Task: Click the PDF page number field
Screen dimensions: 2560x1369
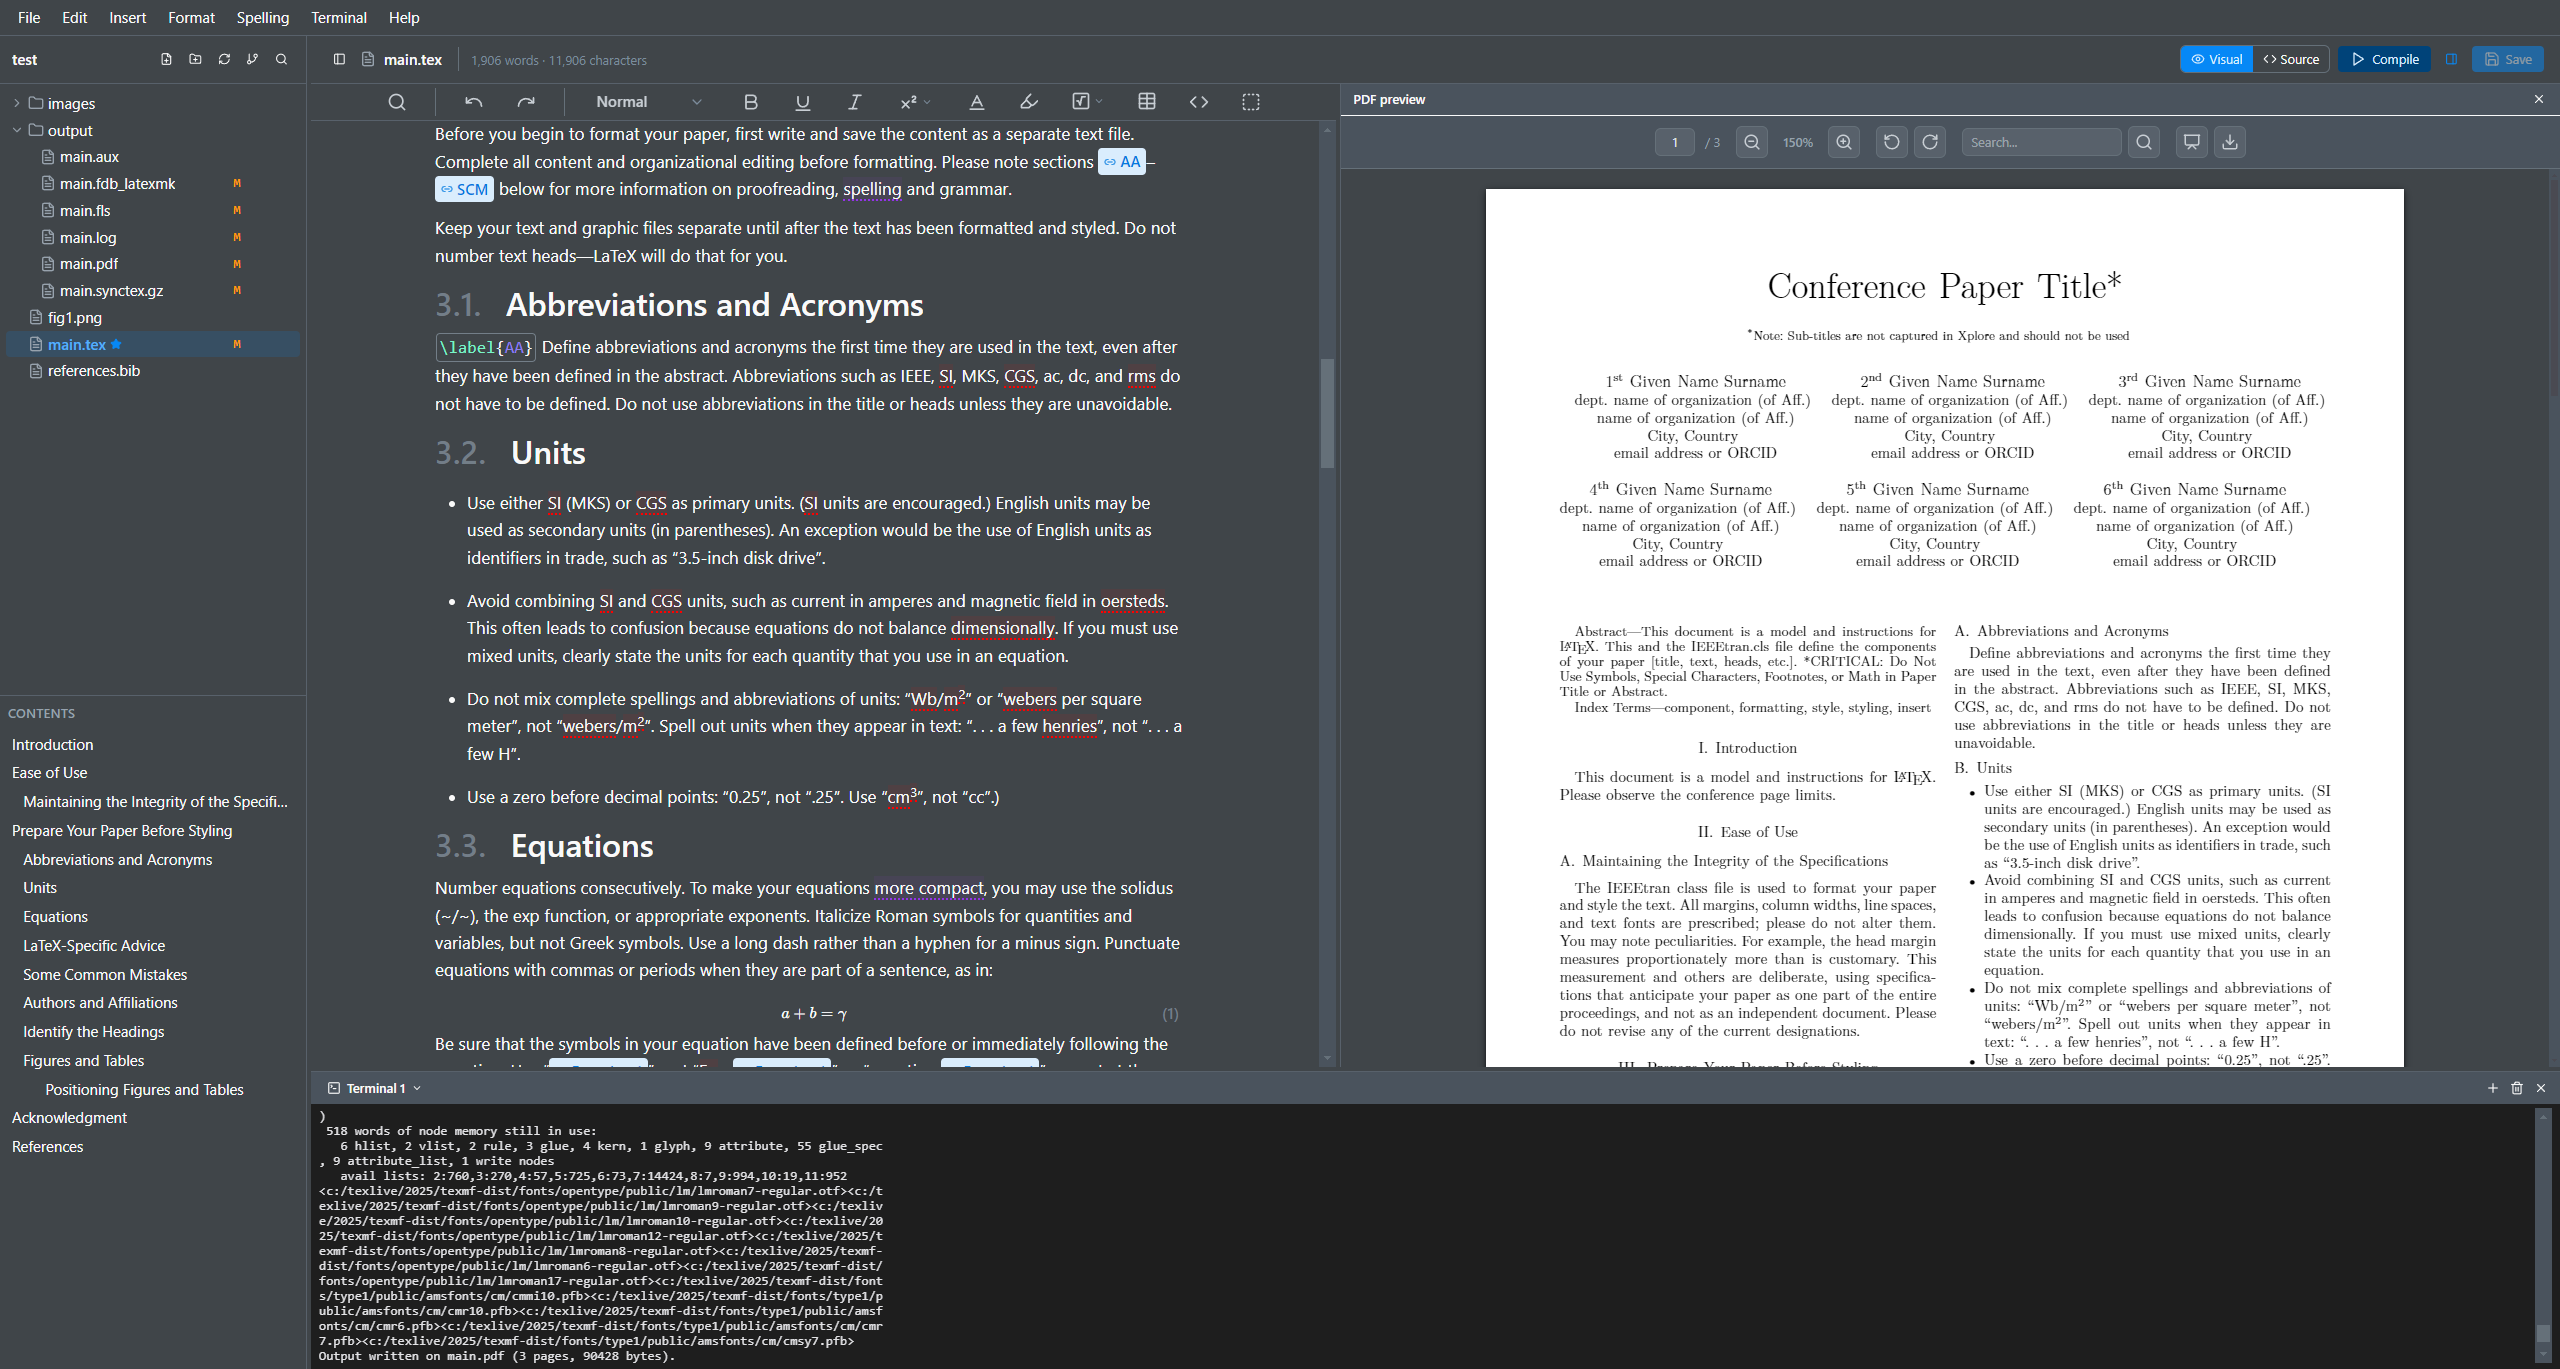Action: 1674,142
